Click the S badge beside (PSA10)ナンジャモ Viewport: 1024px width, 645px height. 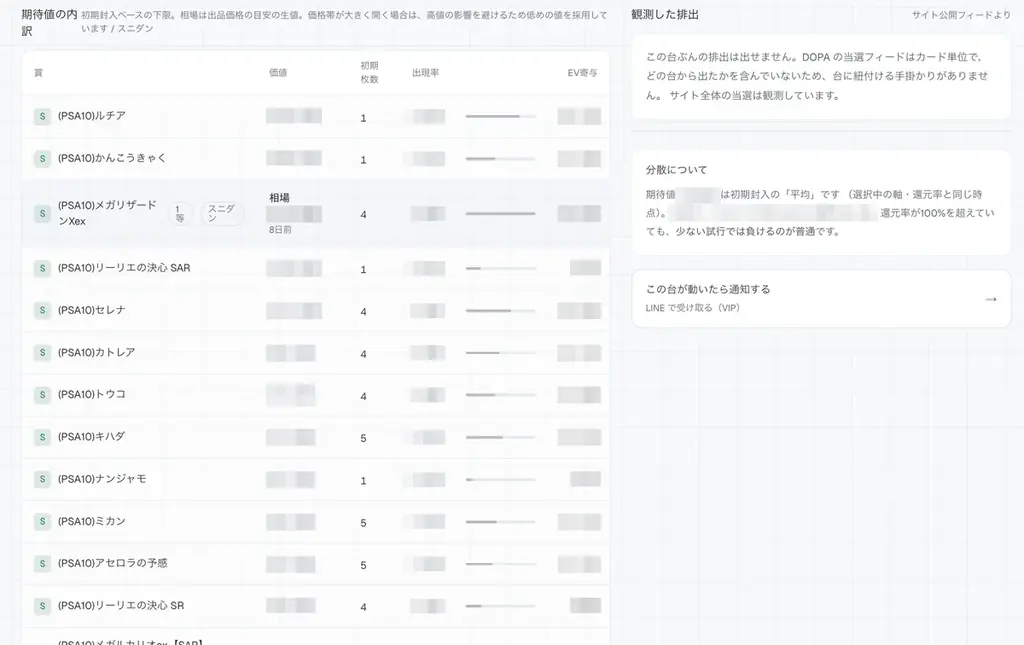coord(42,479)
